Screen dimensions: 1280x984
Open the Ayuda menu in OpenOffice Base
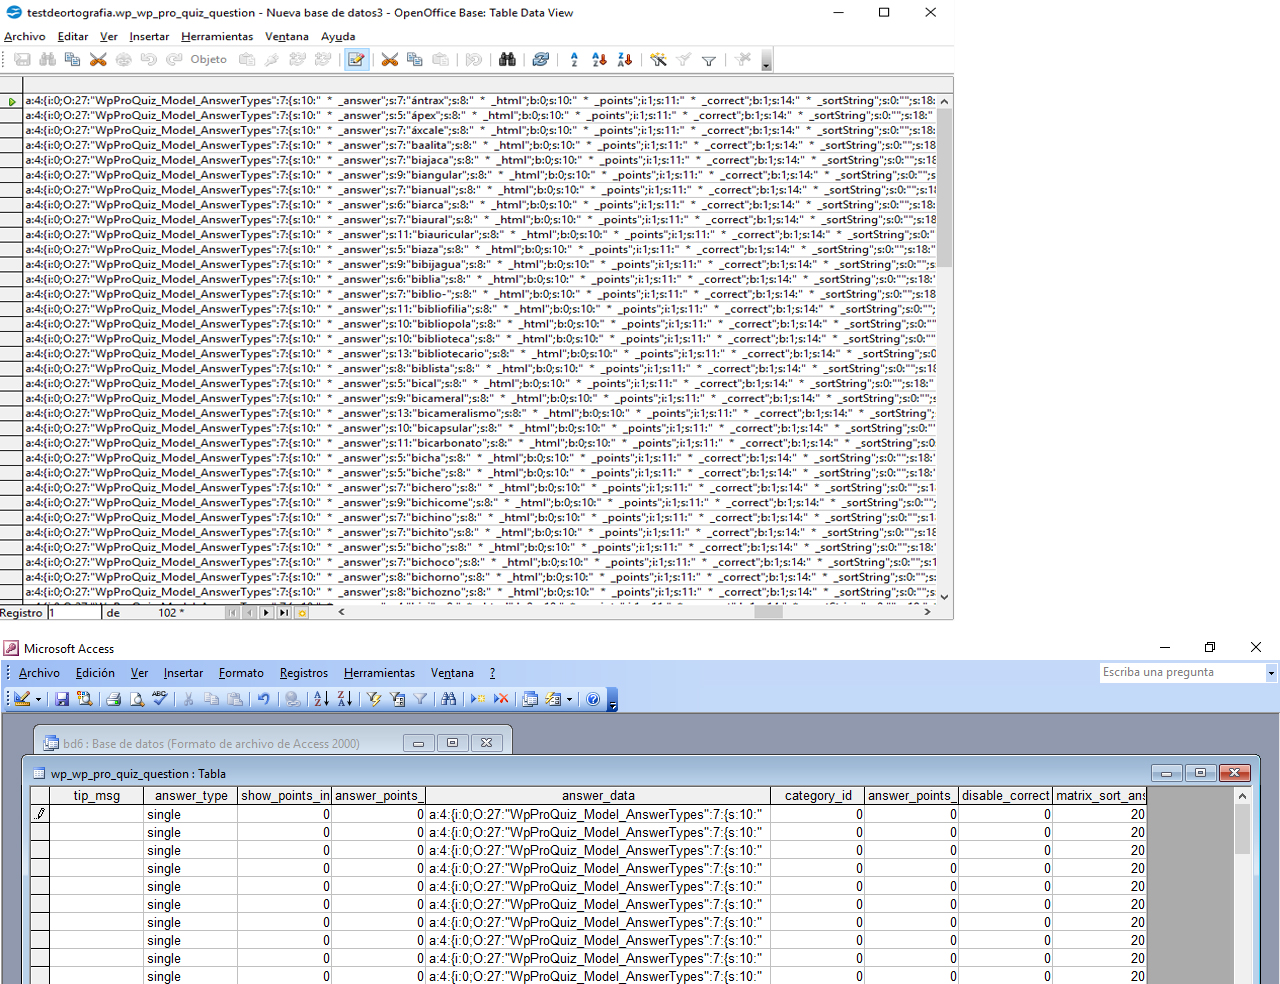(x=338, y=36)
